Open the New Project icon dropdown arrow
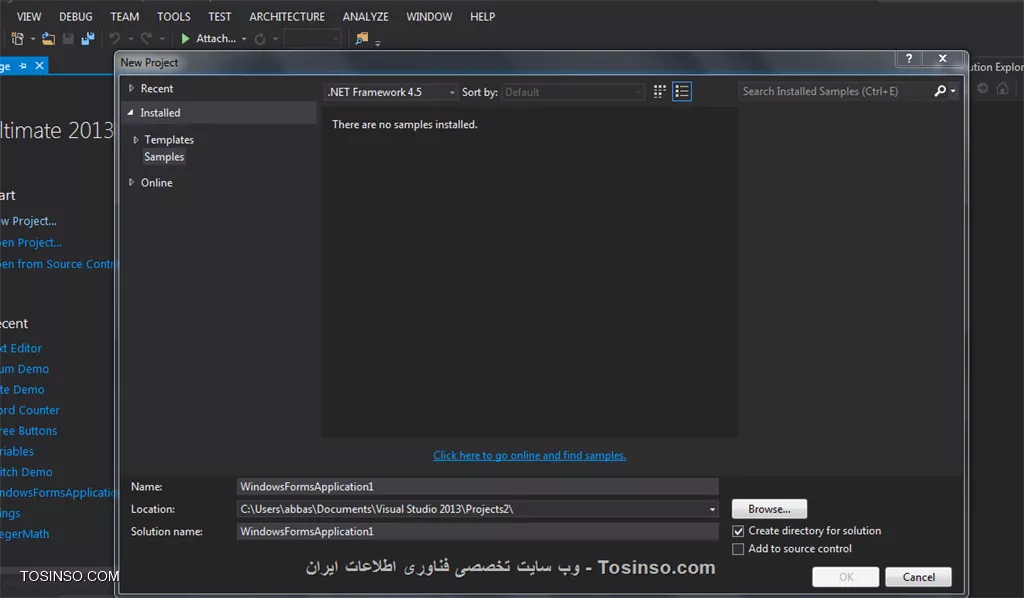The width and height of the screenshot is (1024, 598). (x=33, y=39)
